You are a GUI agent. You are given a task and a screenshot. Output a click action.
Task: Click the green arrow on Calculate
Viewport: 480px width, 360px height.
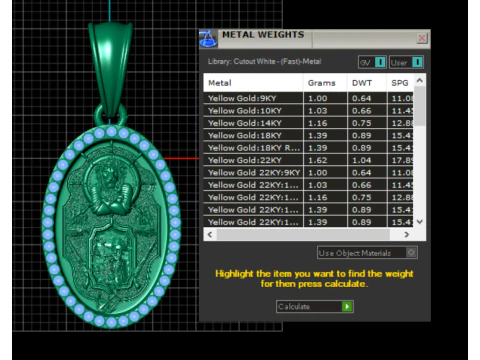click(x=347, y=306)
